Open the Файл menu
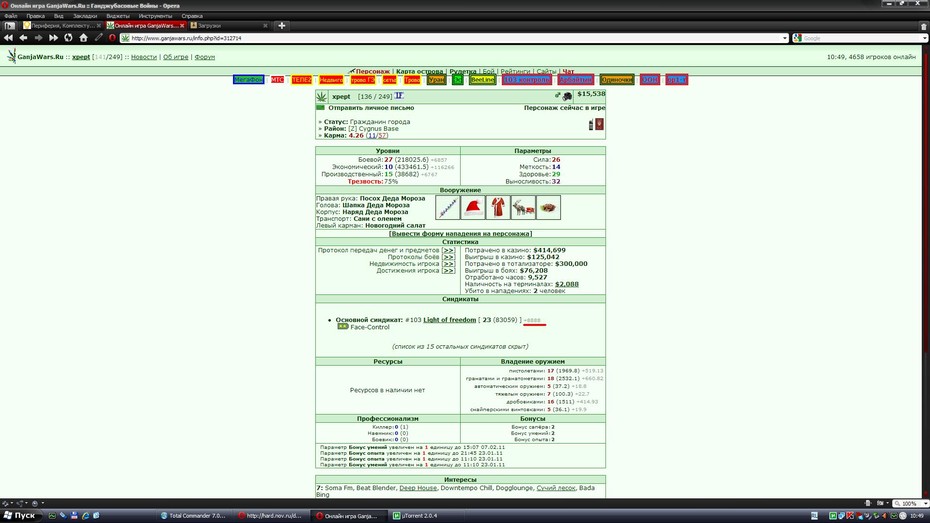 coord(11,16)
